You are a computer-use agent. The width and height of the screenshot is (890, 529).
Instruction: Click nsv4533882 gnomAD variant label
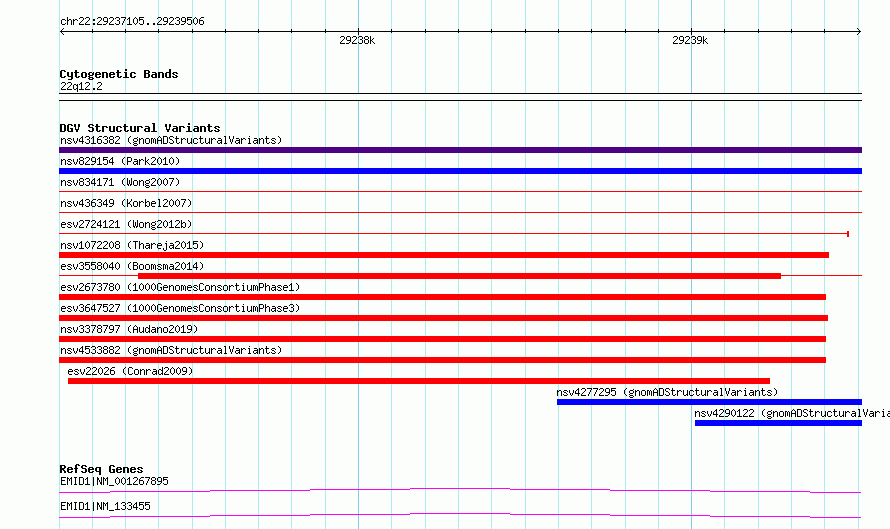[171, 350]
